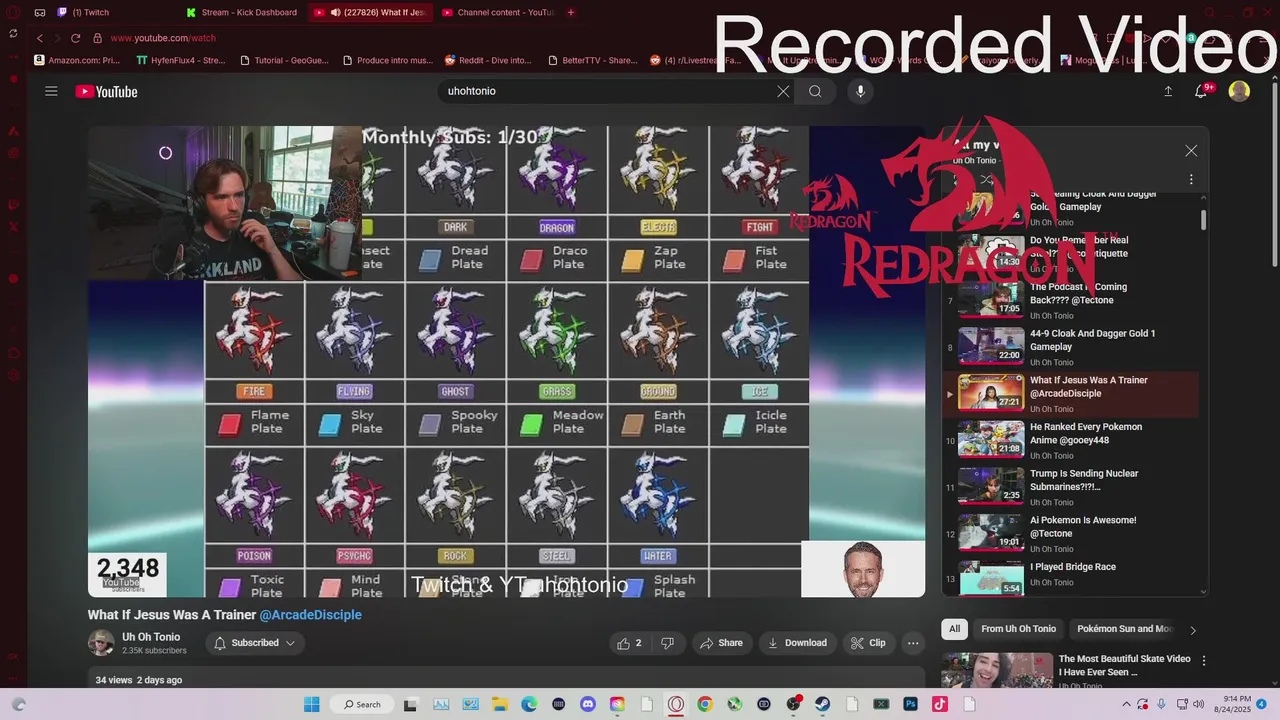
Task: Open the @ArcadeDisciple mention link
Action: tap(310, 615)
